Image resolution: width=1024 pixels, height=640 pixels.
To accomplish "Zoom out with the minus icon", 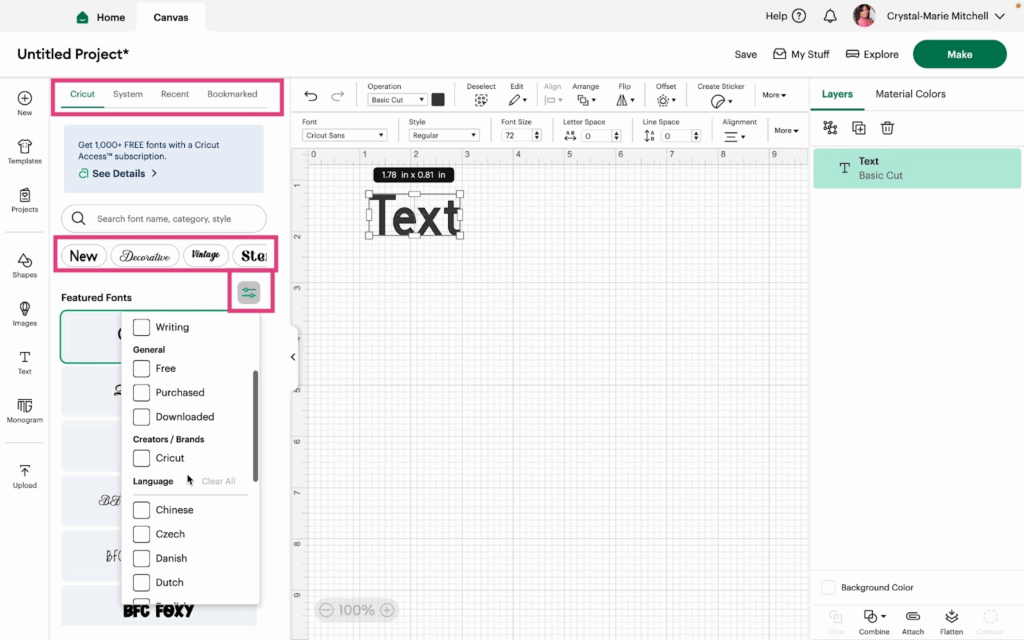I will pyautogui.click(x=327, y=610).
